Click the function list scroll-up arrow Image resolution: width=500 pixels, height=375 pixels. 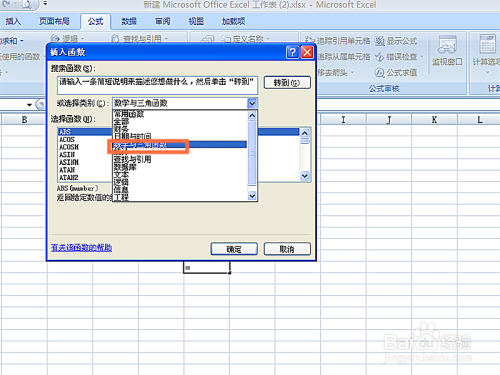[305, 133]
